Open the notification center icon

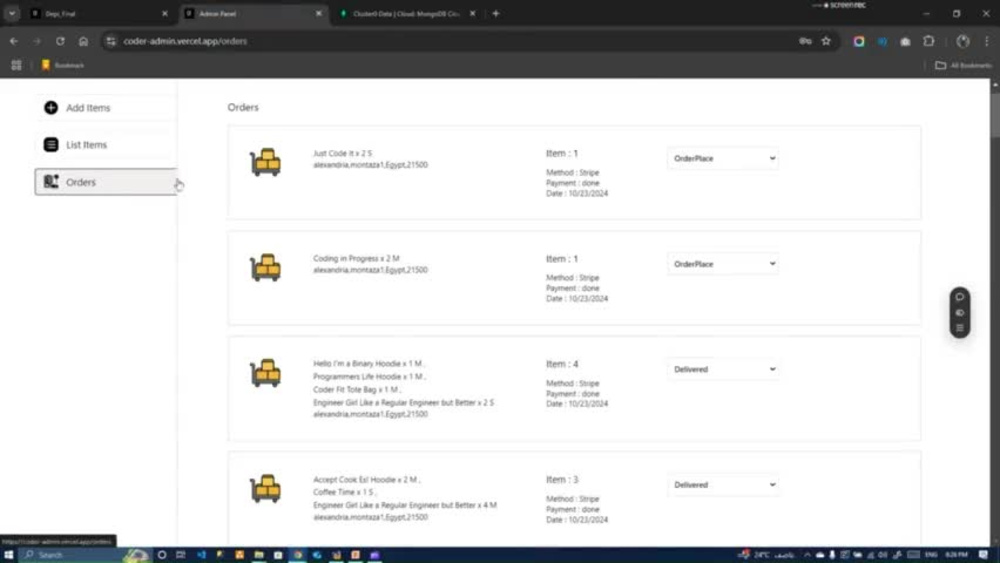coord(983,555)
